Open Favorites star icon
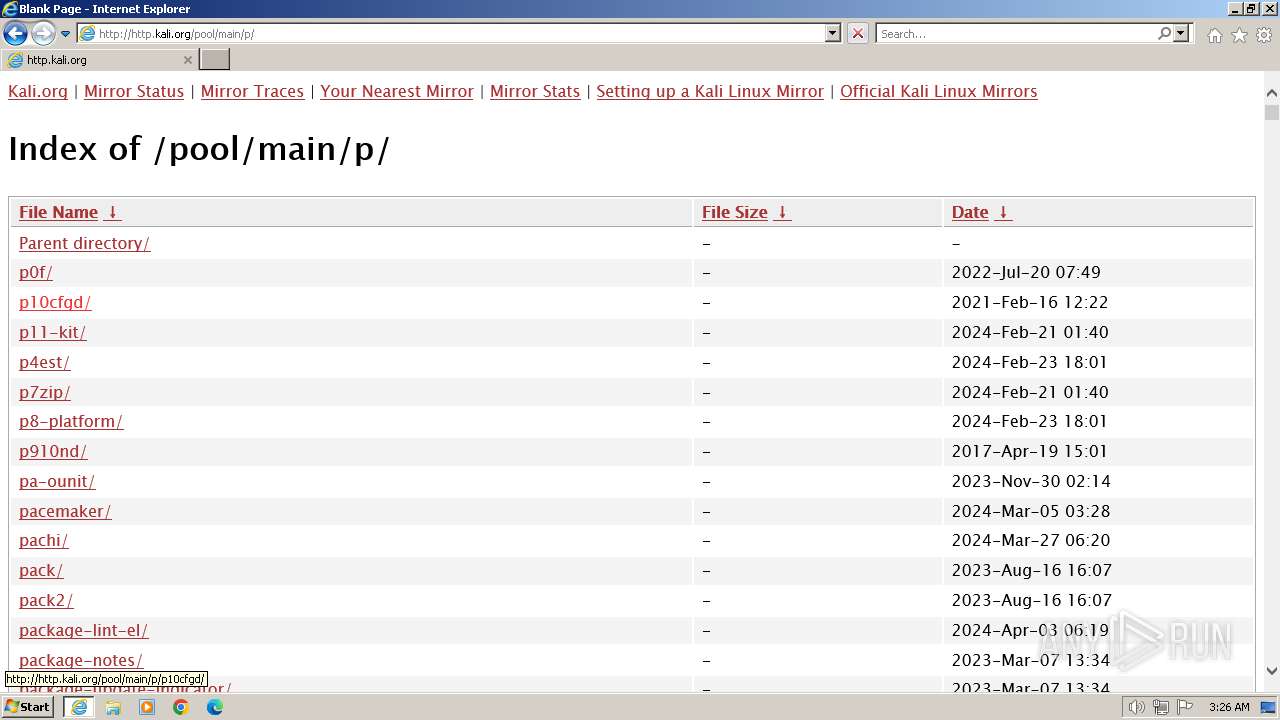 click(1239, 35)
